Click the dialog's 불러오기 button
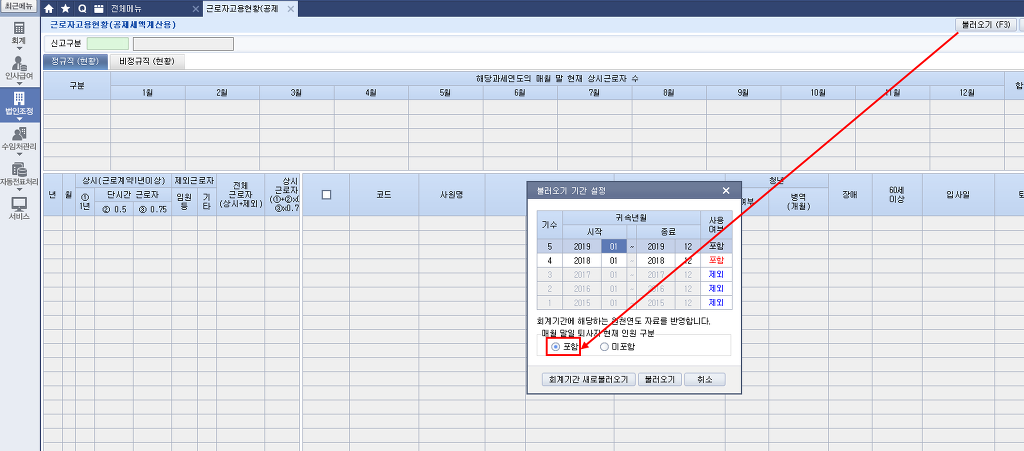Viewport: 1024px width, 451px height. tap(660, 379)
